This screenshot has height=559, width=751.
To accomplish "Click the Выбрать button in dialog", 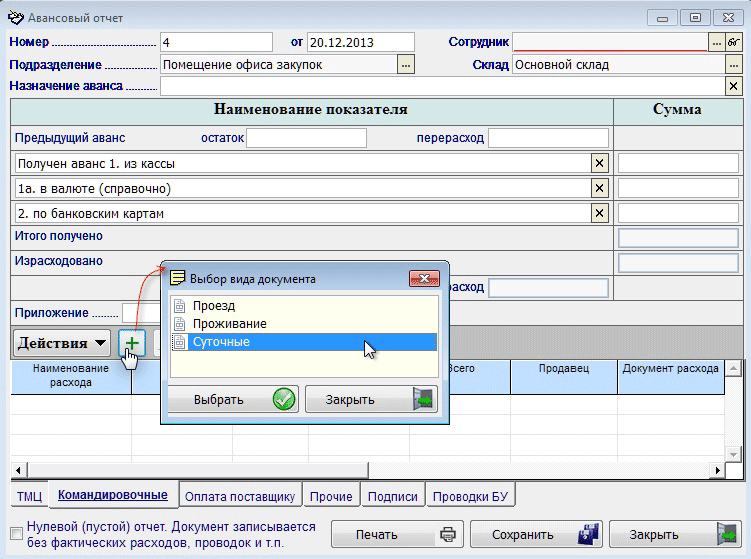I will point(233,399).
